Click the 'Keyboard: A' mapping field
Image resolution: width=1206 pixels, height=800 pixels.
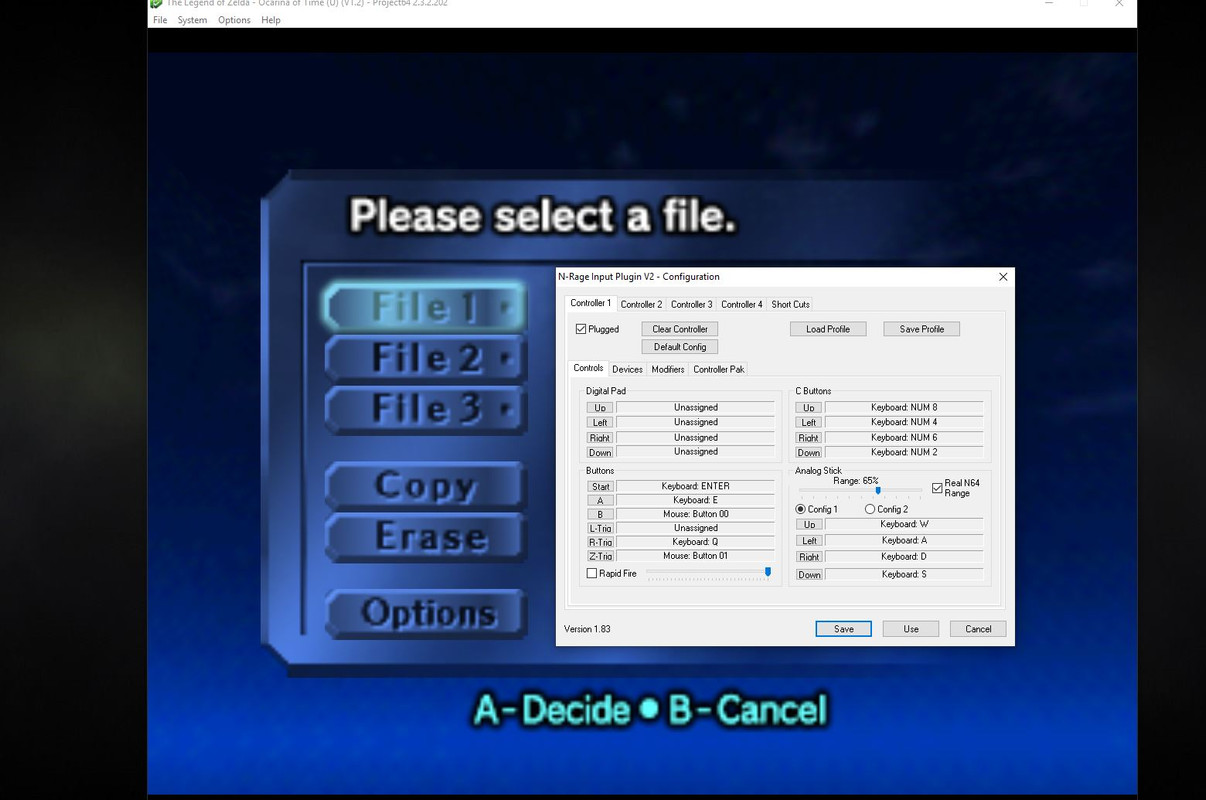point(904,541)
